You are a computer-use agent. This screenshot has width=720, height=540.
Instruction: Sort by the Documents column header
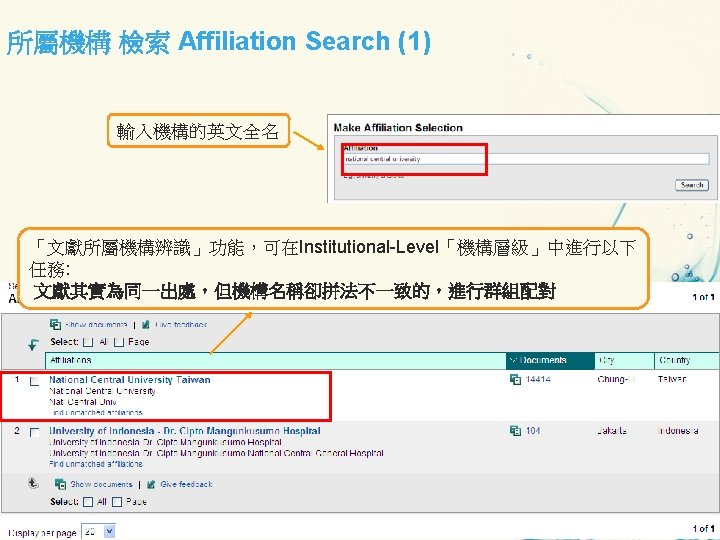pos(550,360)
